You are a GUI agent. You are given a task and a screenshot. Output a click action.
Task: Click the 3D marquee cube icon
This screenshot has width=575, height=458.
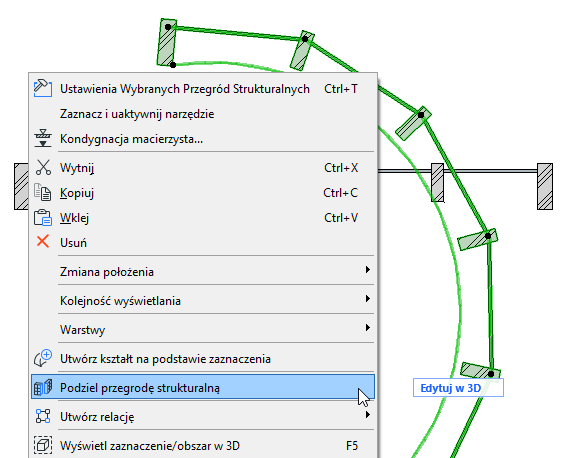[43, 445]
